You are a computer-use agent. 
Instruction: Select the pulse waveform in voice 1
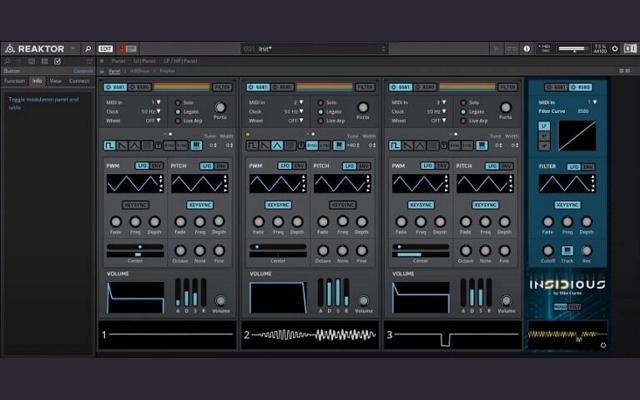pos(109,145)
